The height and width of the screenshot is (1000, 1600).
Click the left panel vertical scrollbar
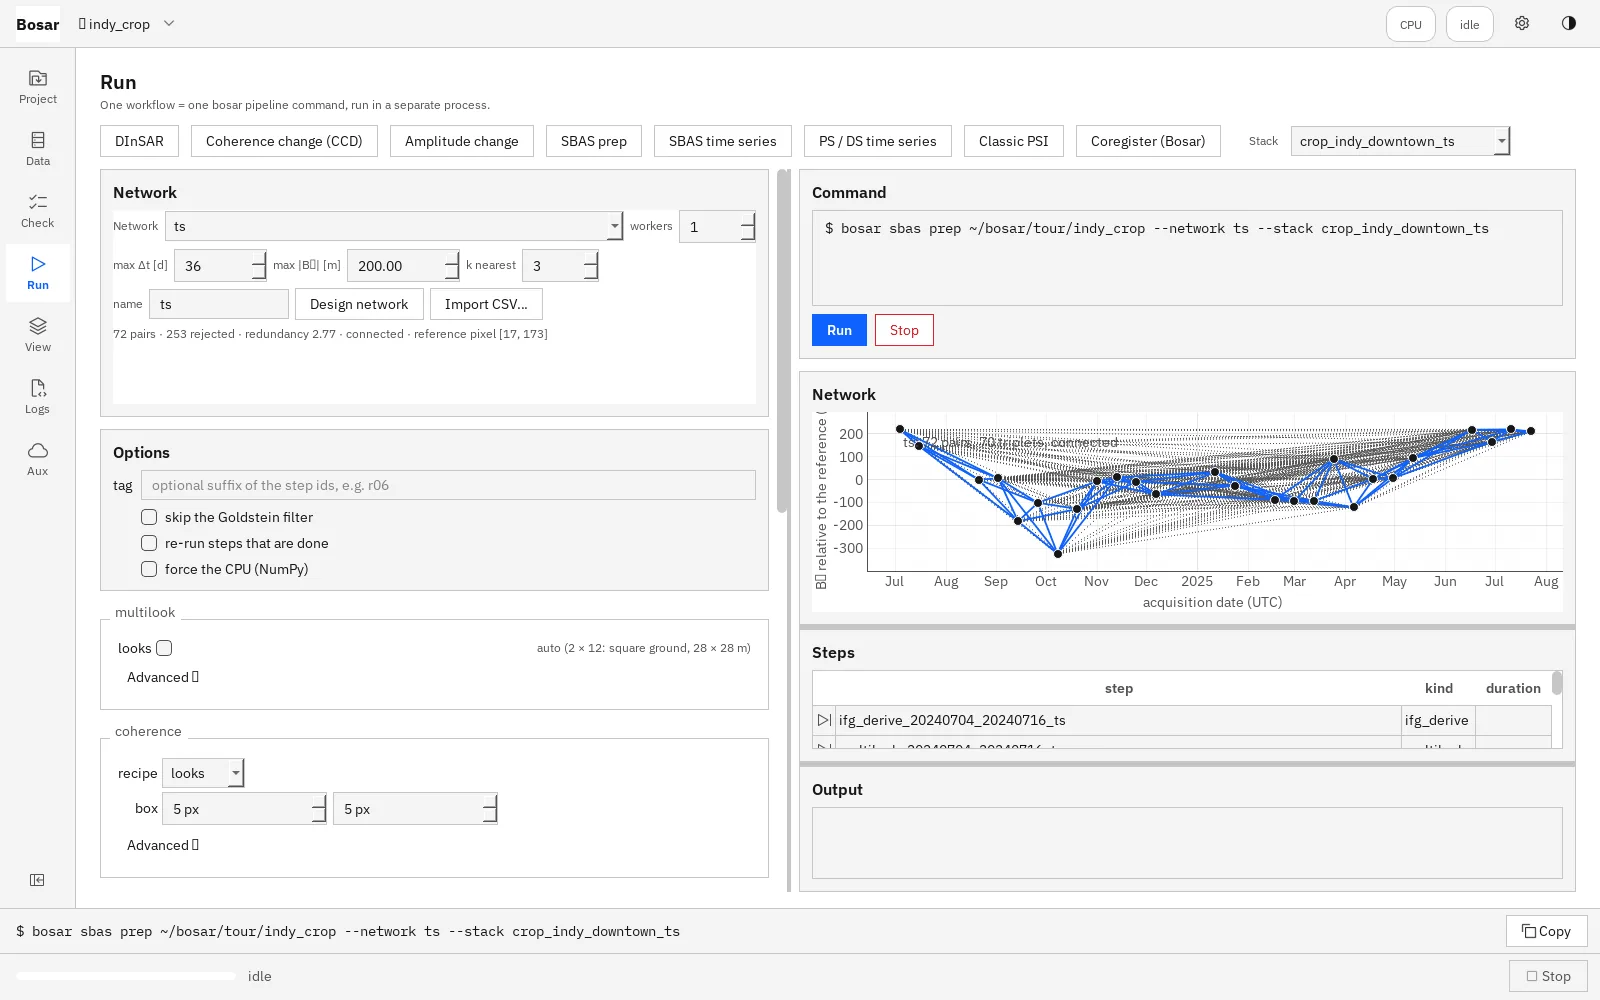point(782,341)
